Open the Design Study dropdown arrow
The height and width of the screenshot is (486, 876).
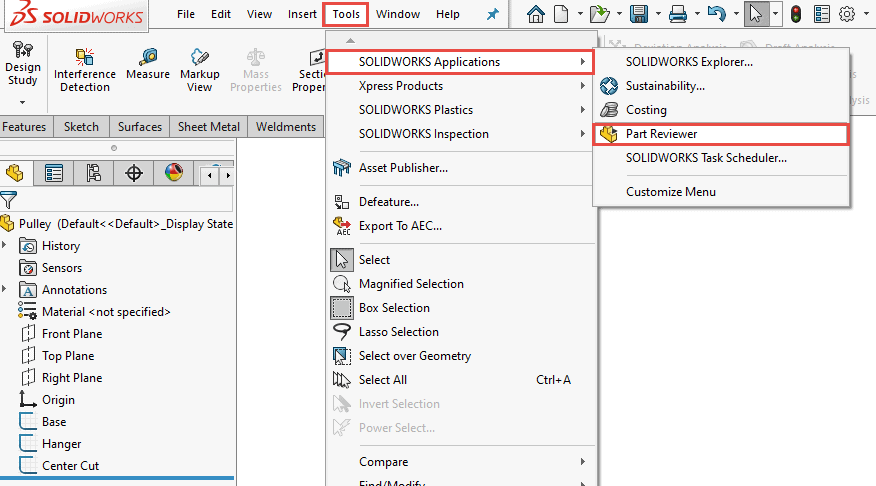22,102
